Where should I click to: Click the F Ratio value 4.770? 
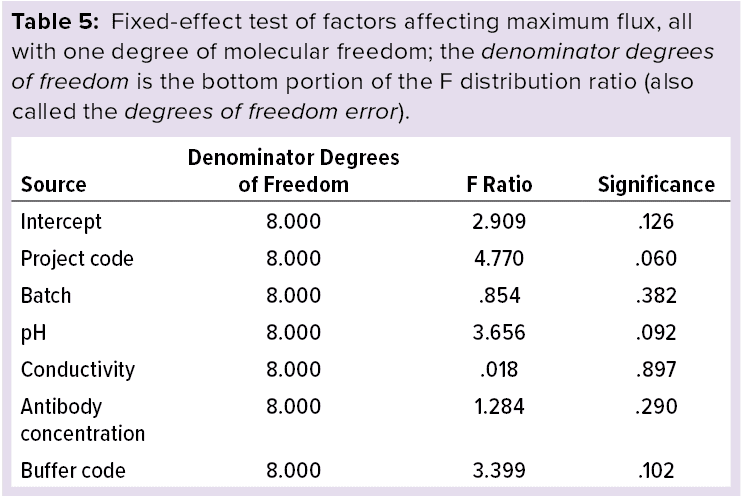[x=499, y=258]
